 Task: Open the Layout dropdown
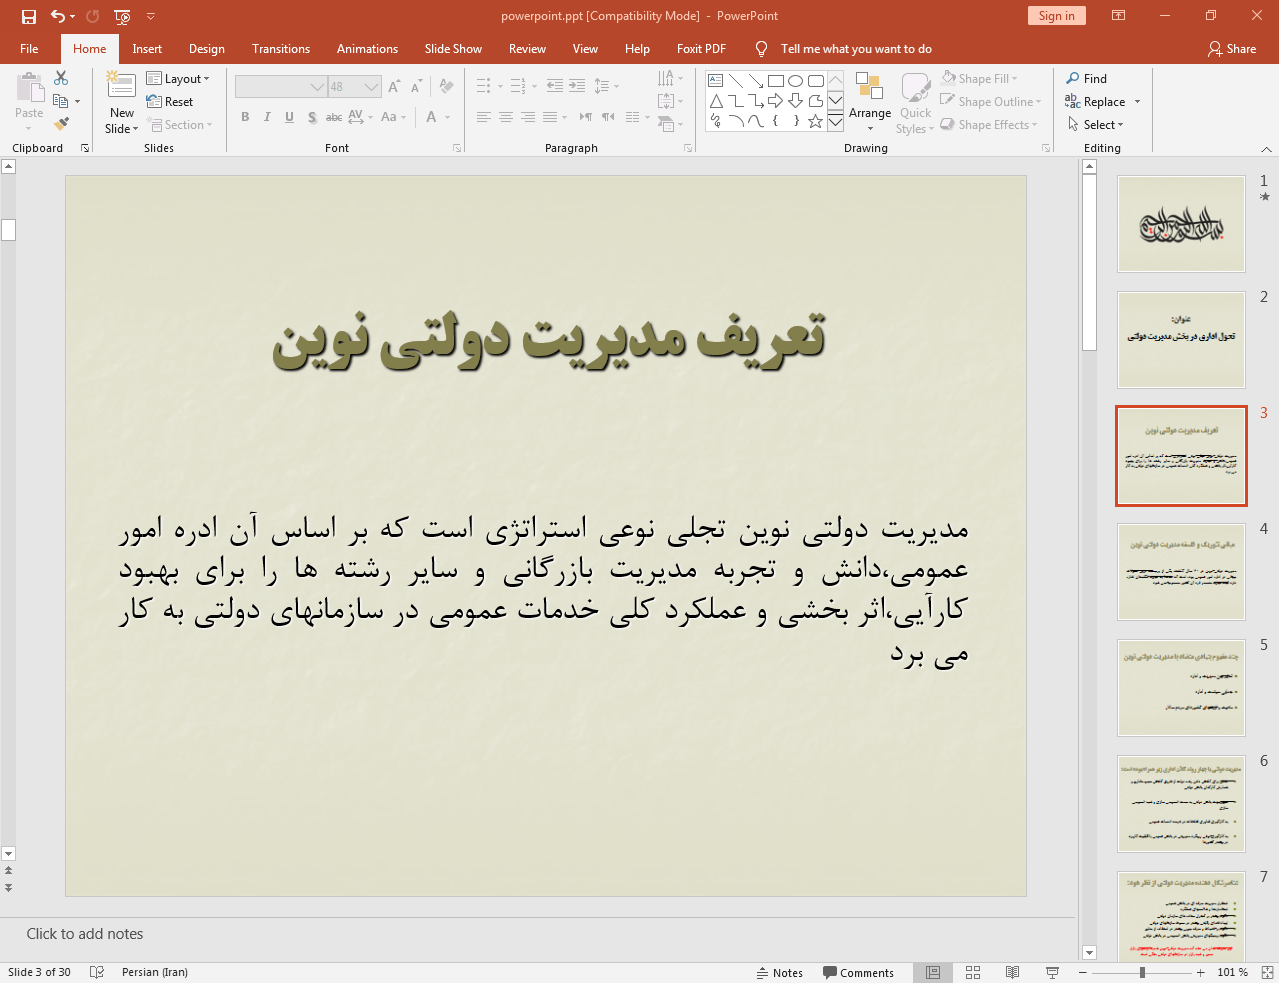(178, 78)
